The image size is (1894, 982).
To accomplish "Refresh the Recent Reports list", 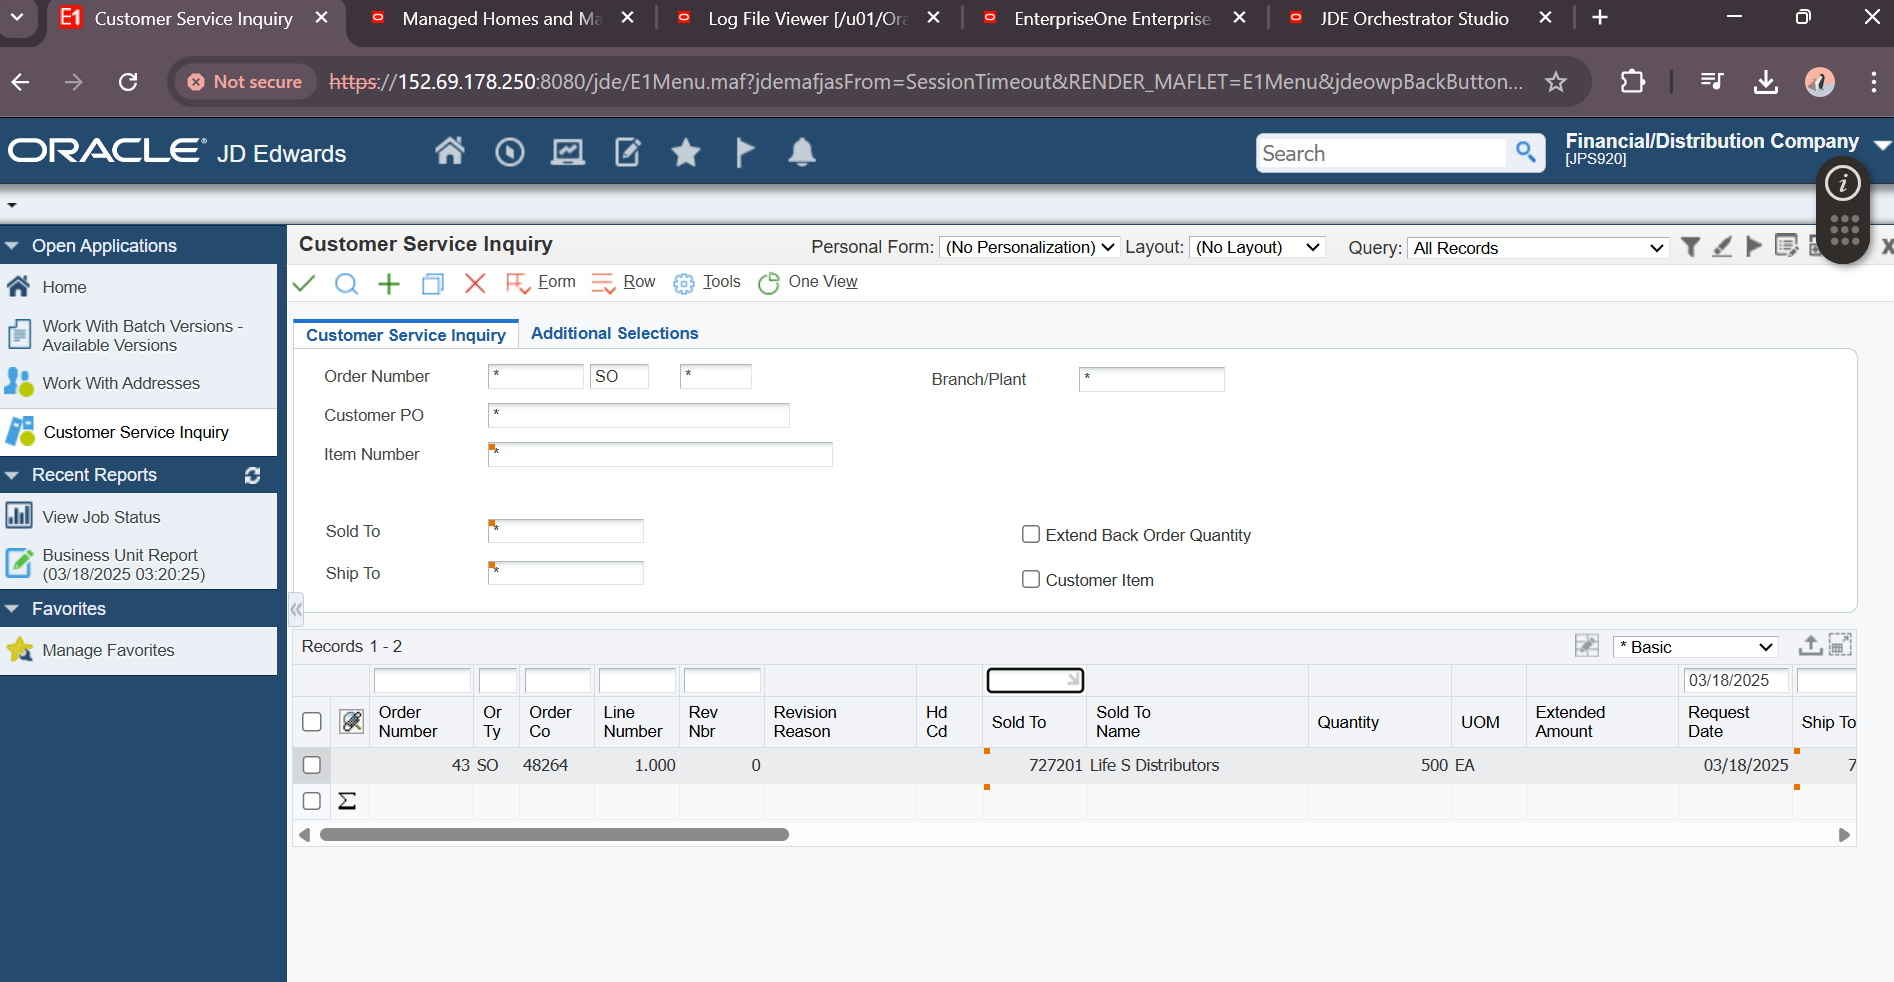I will 252,476.
